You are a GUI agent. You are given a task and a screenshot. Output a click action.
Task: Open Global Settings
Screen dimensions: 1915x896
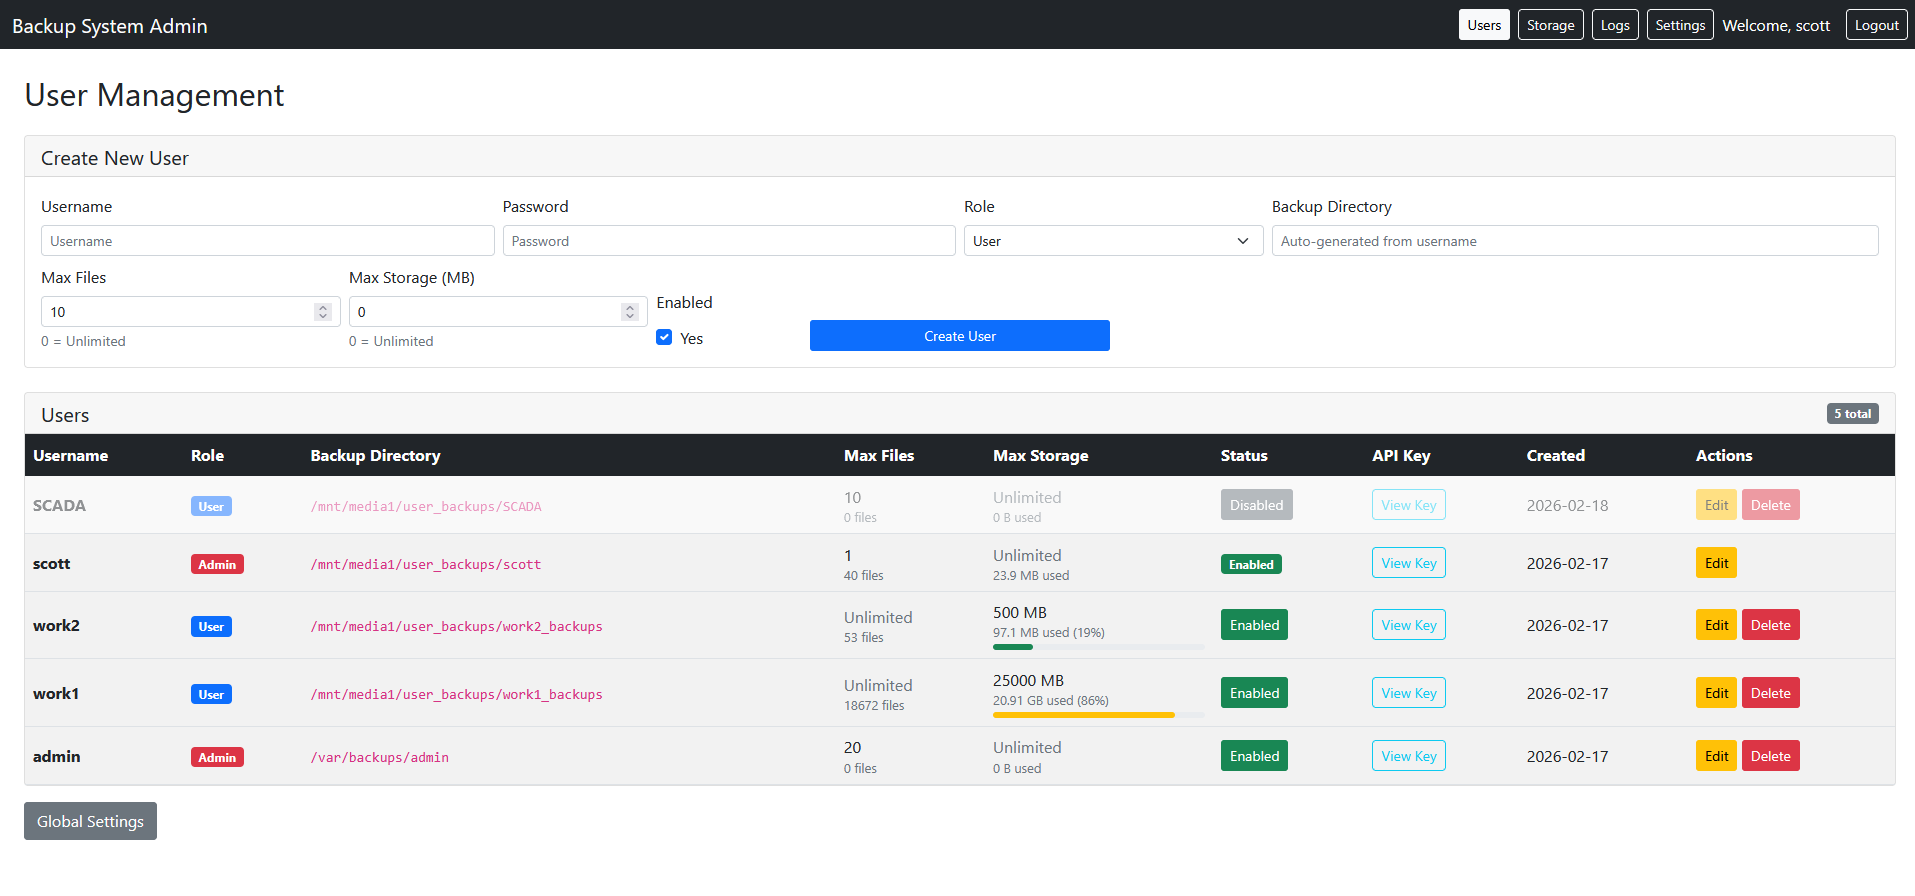click(90, 821)
